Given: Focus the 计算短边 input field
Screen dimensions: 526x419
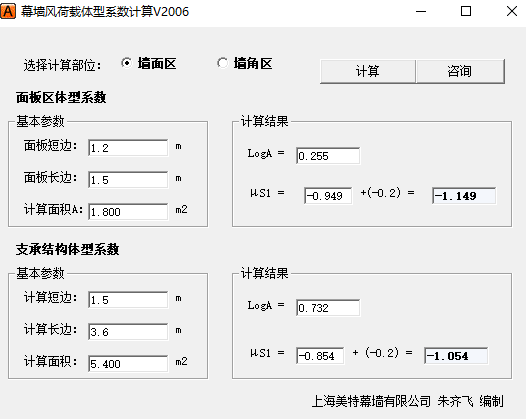Looking at the screenshot, I should 128,300.
